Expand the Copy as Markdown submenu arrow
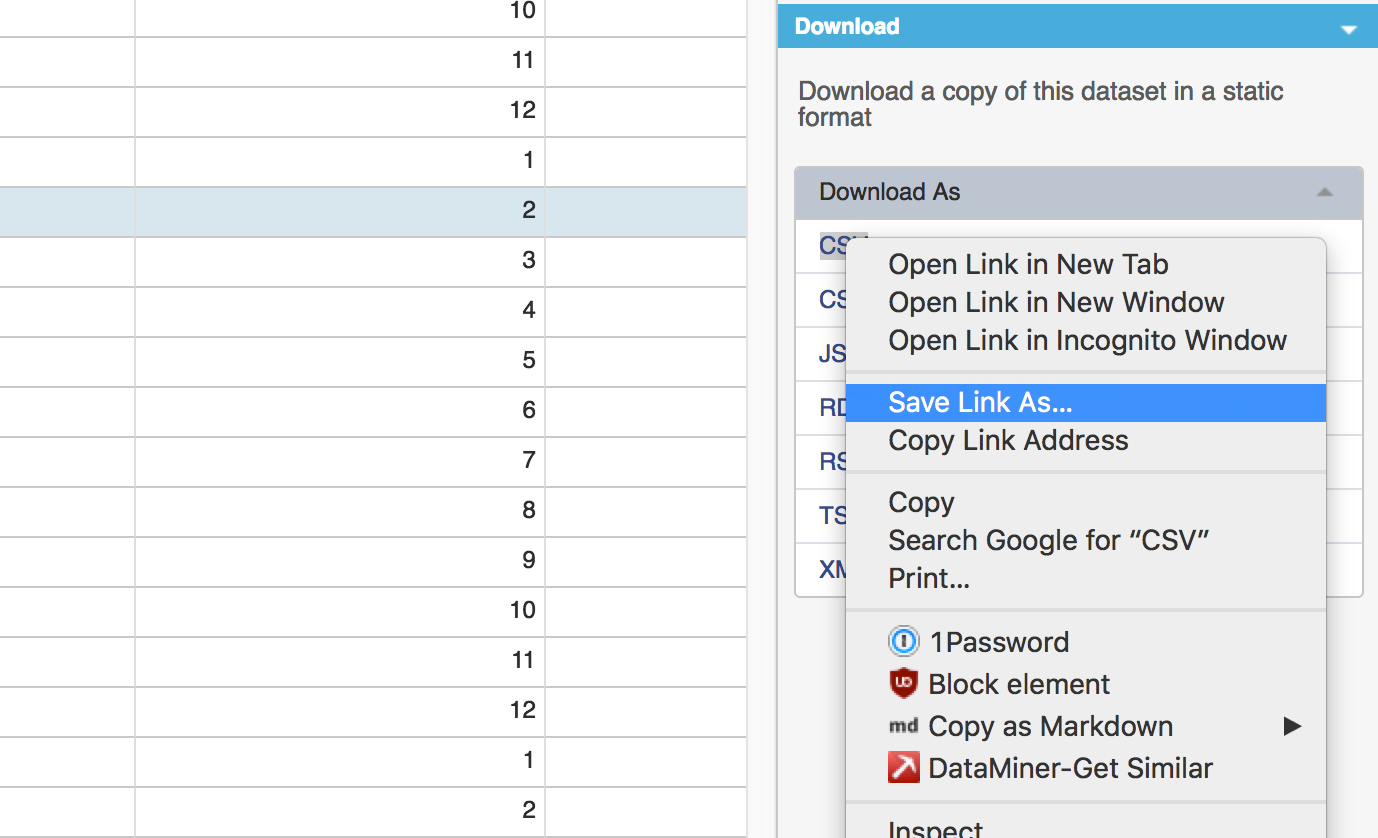The width and height of the screenshot is (1378, 838). click(1292, 726)
